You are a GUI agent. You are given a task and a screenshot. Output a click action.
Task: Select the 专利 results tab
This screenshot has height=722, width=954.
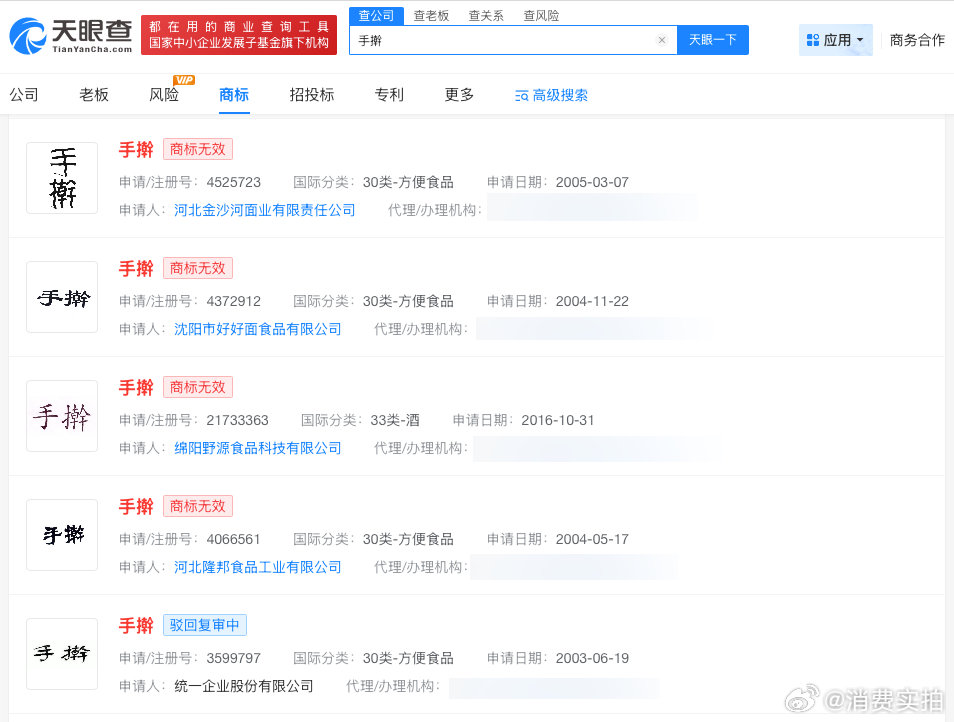click(389, 95)
